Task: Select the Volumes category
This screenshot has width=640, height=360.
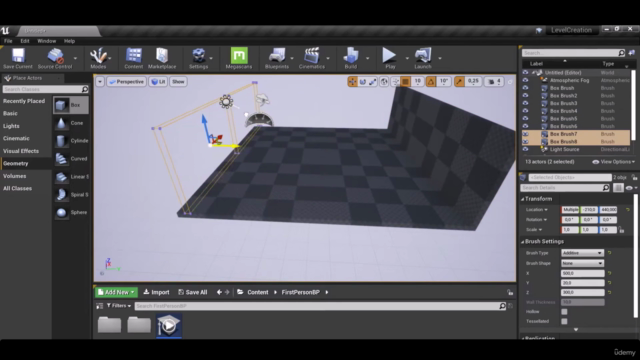Action: (x=15, y=176)
